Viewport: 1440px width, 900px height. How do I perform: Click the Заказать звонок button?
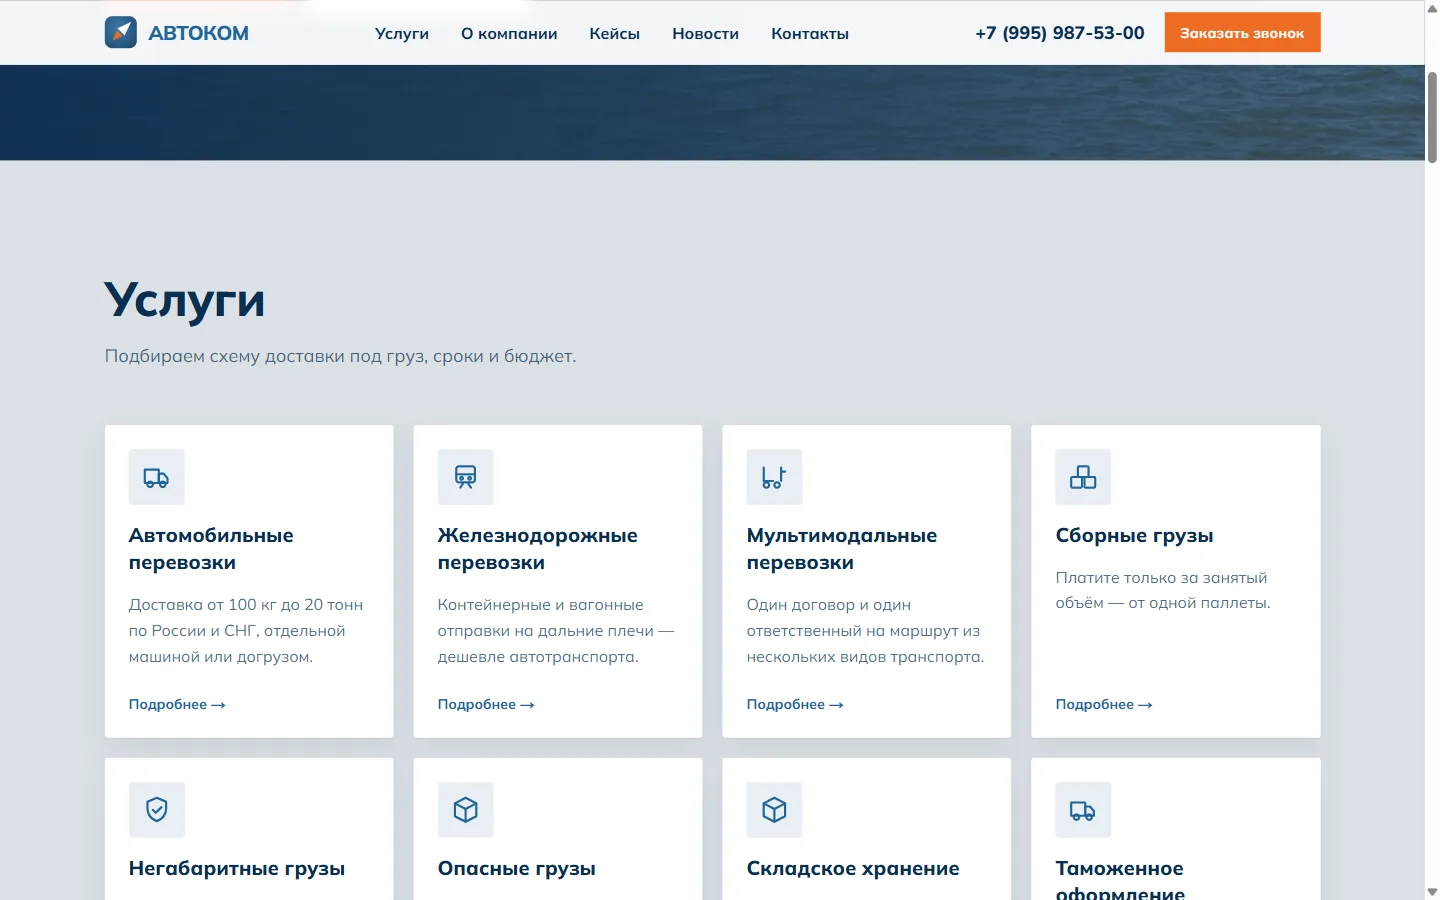coord(1243,32)
